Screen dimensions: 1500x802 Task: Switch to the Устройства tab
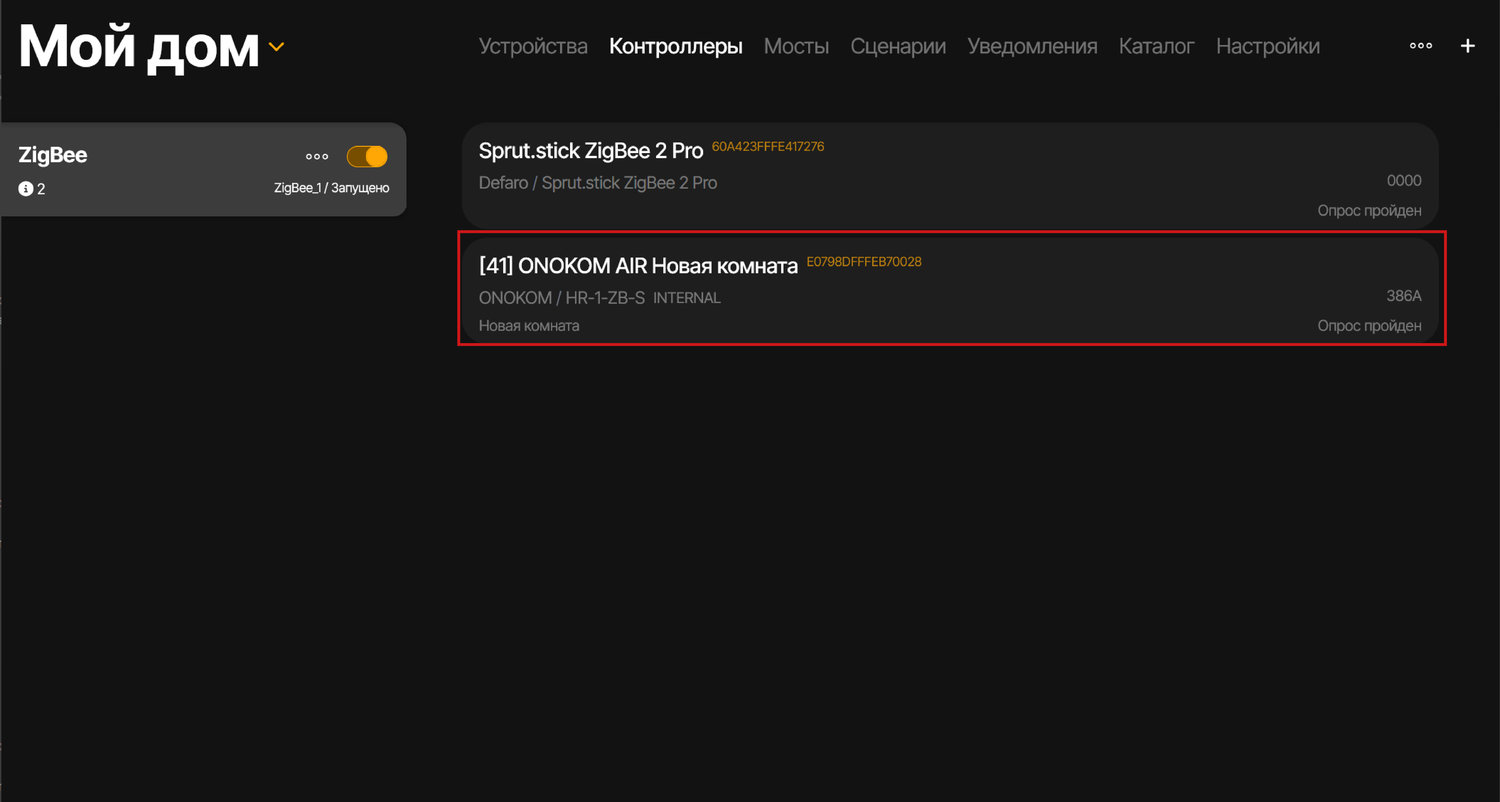pos(533,46)
